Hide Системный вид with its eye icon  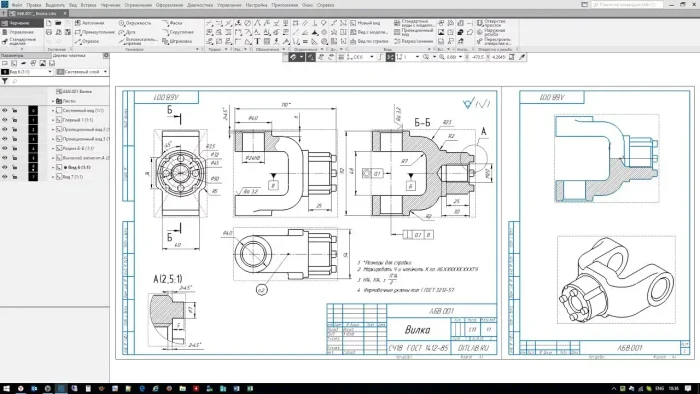5,110
